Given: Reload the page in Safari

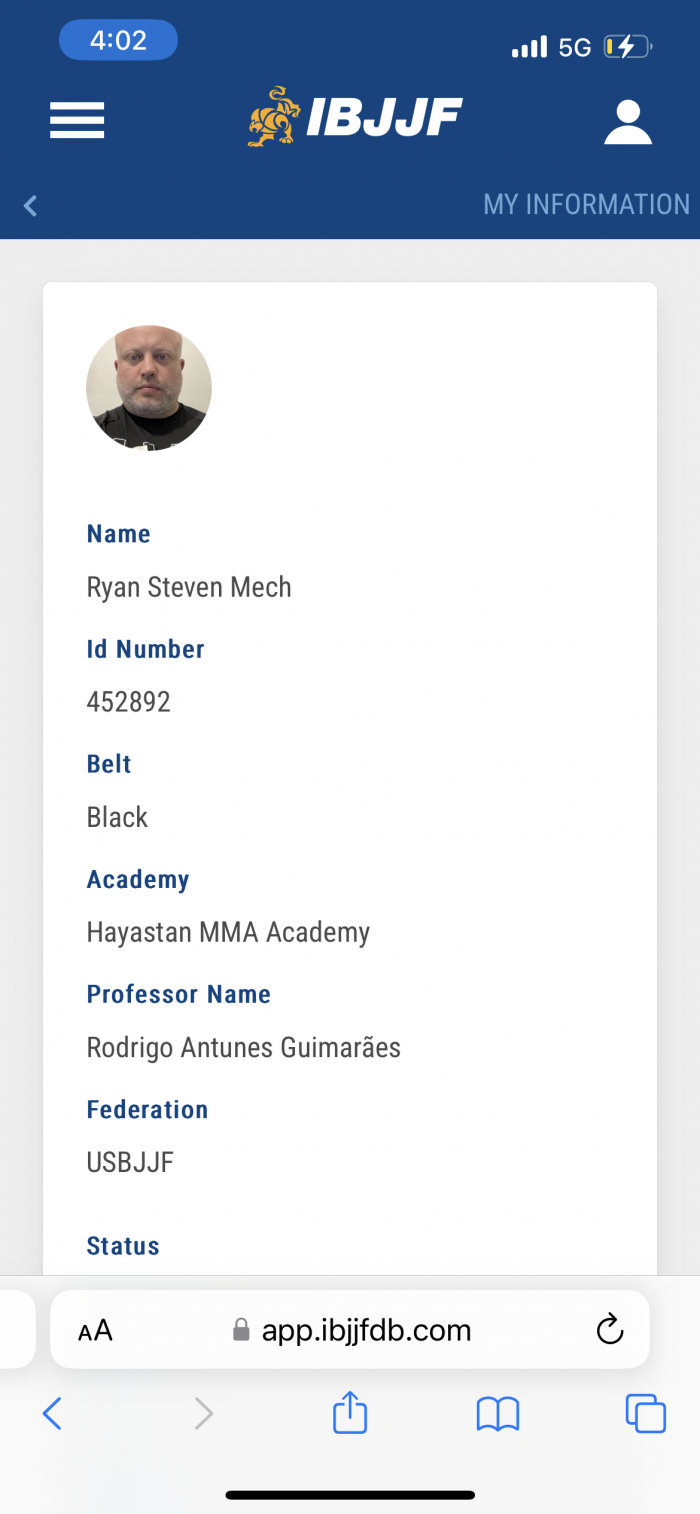Looking at the screenshot, I should pos(609,1329).
